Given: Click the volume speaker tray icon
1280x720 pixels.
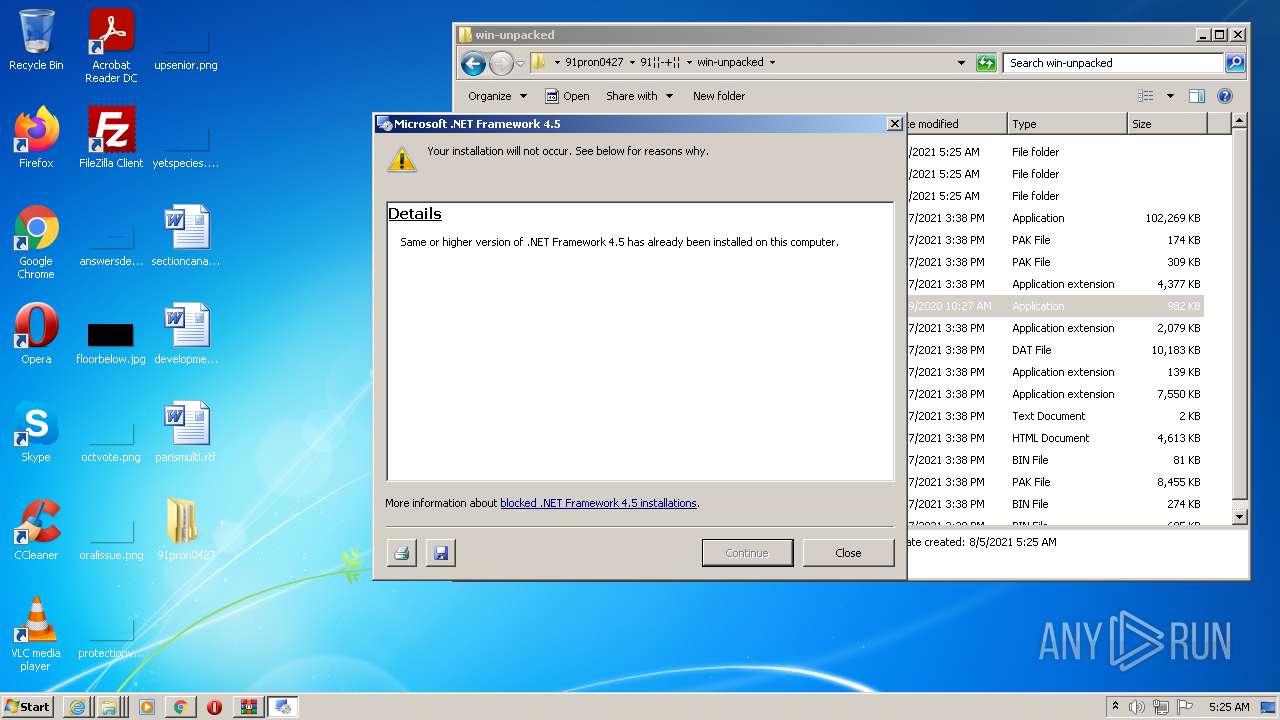Looking at the screenshot, I should click(x=1137, y=707).
